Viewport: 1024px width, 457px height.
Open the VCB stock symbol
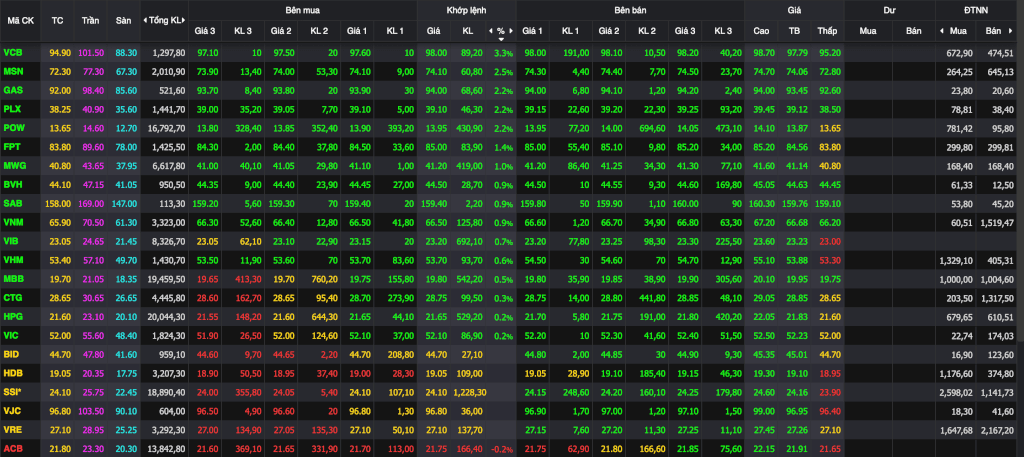point(13,52)
